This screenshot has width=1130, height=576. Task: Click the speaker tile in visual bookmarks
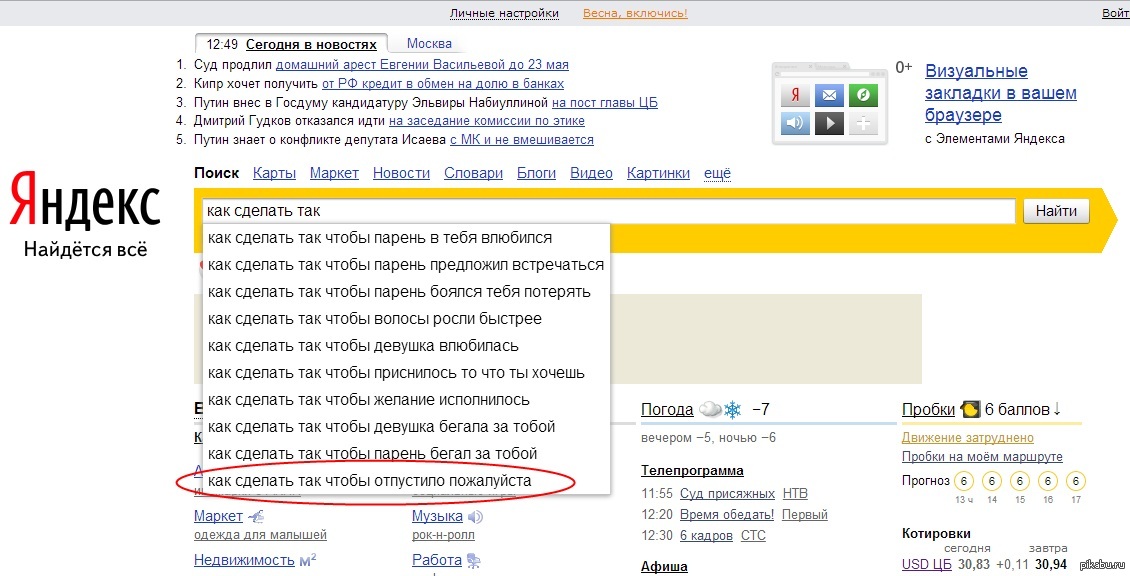795,123
